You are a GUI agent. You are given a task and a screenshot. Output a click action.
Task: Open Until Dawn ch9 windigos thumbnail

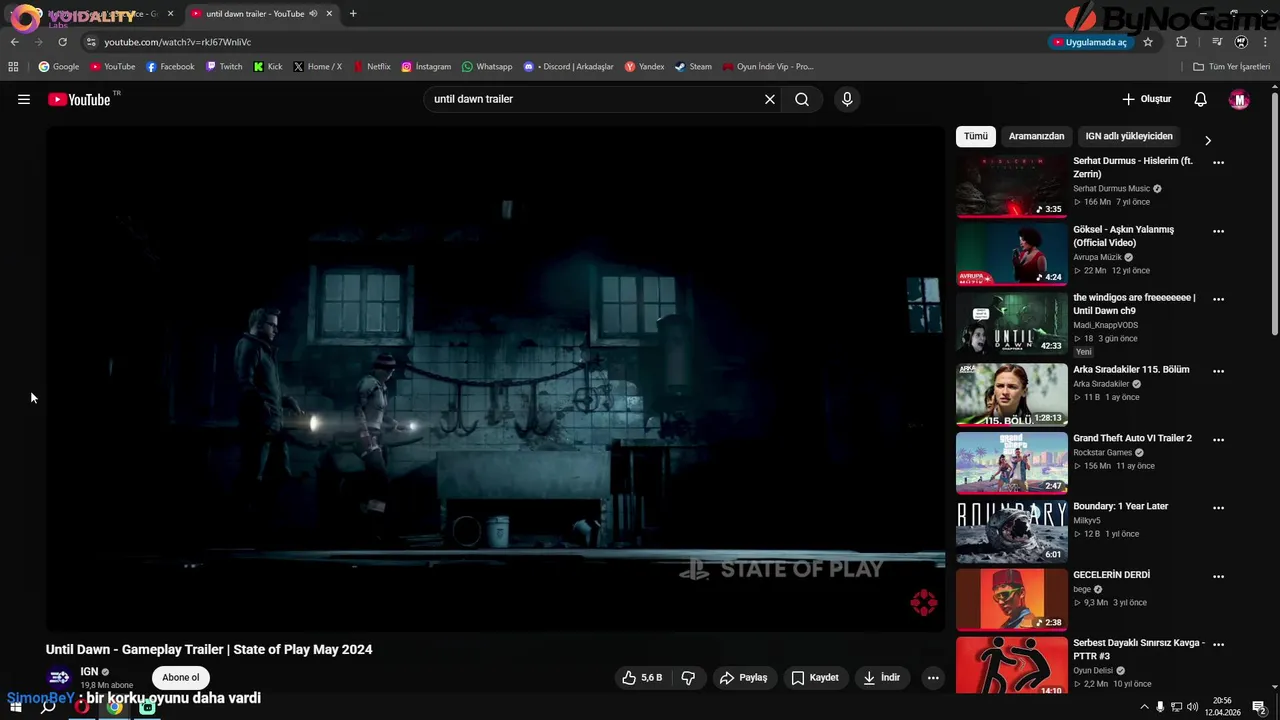point(1011,323)
